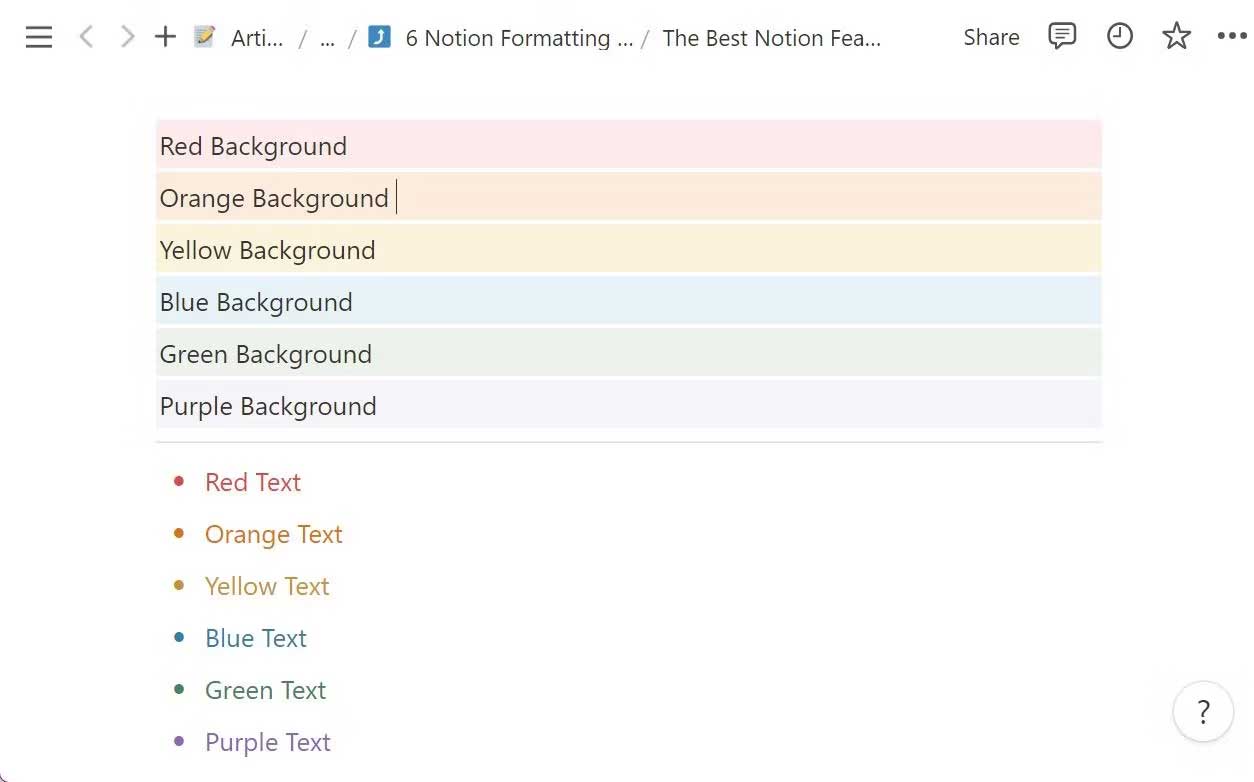Go back with the left arrow

86,38
